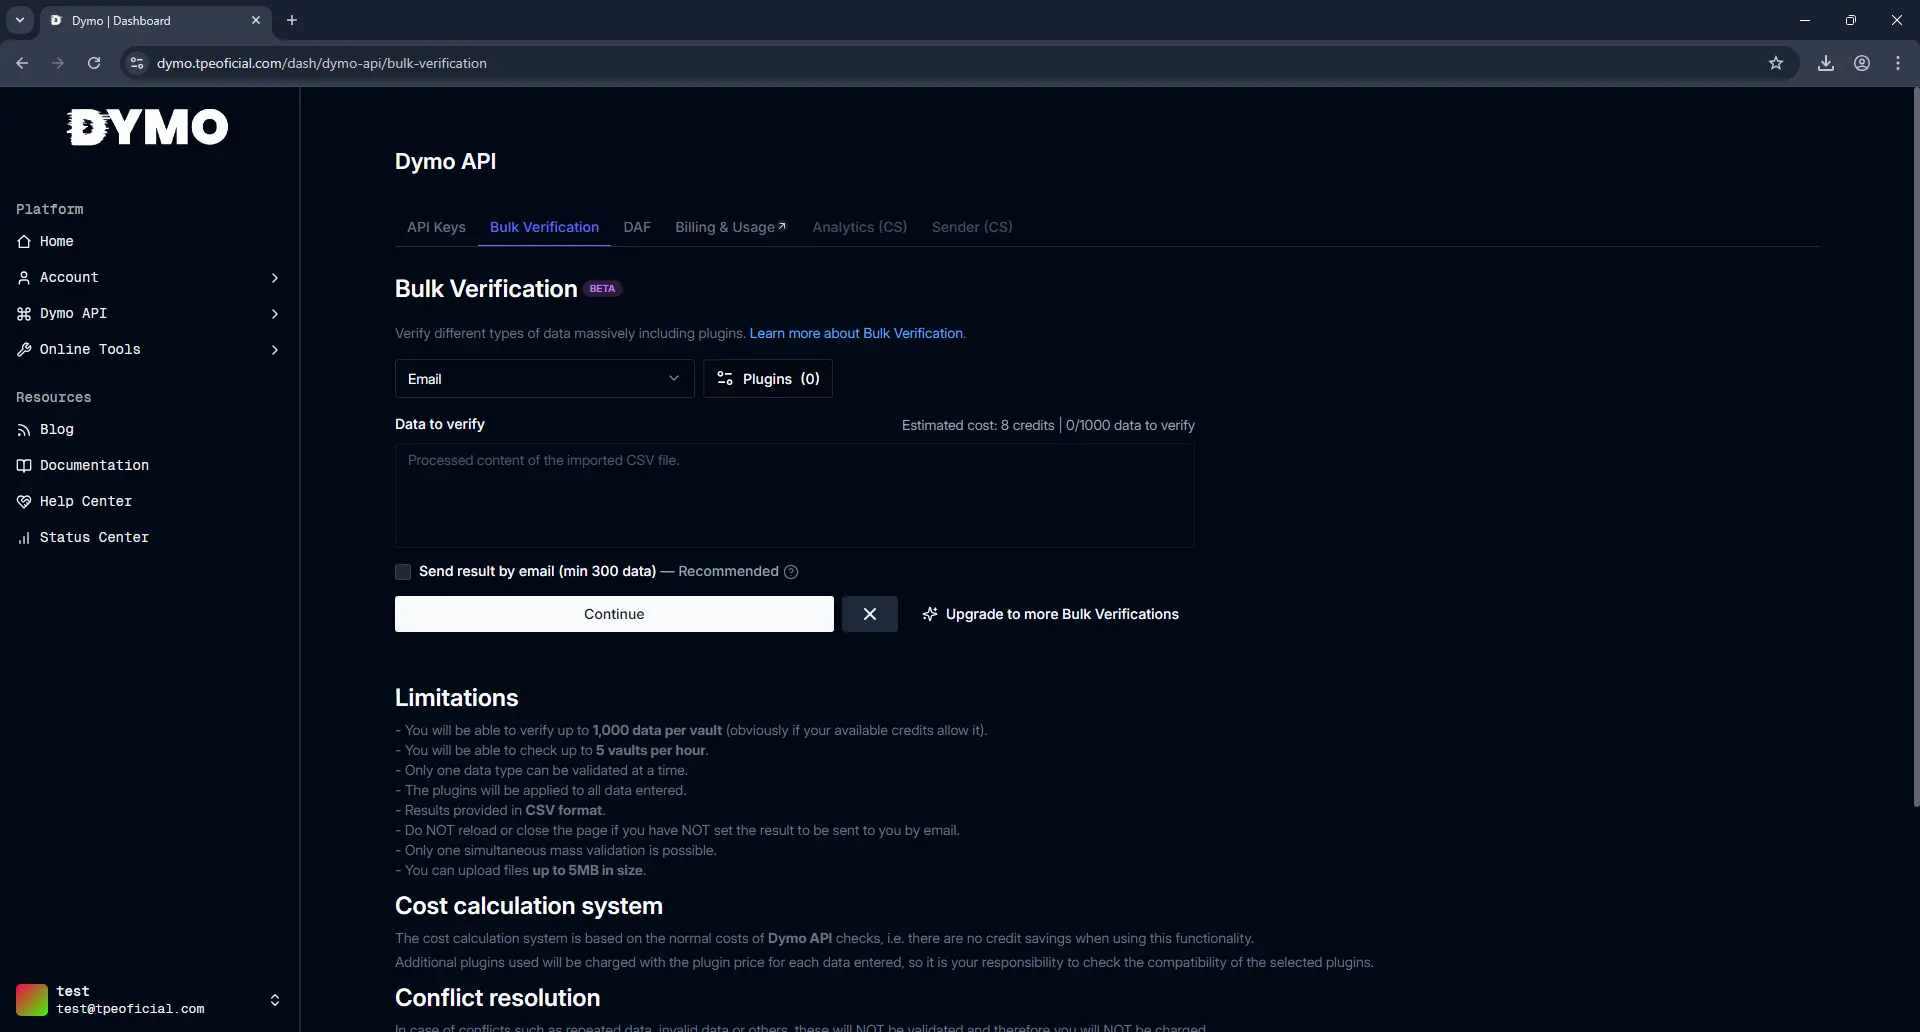Open the Email data type dropdown
Viewport: 1920px width, 1032px height.
pyautogui.click(x=545, y=379)
